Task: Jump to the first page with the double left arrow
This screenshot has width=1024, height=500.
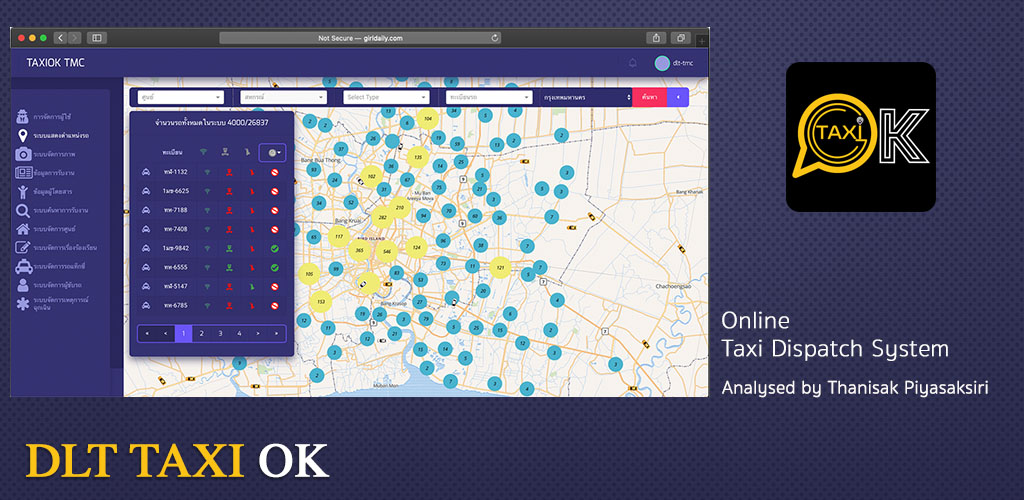Action: coord(147,334)
